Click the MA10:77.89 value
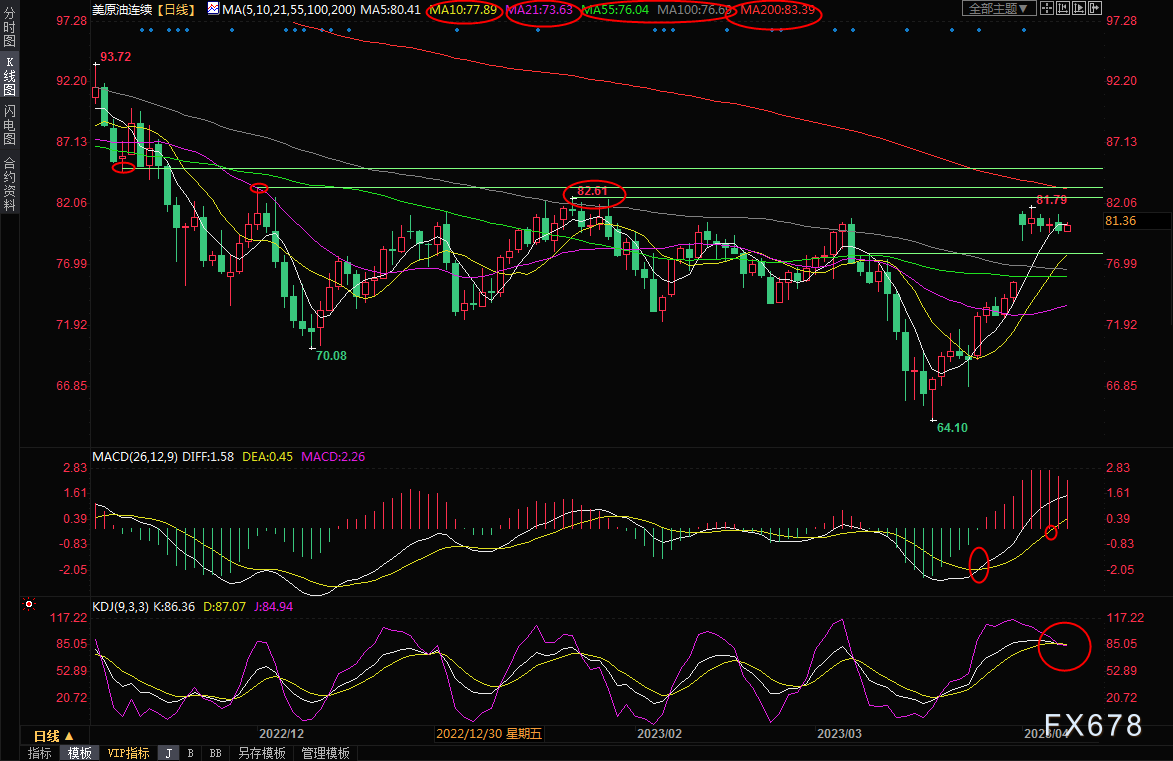This screenshot has width=1173, height=761. (x=463, y=10)
